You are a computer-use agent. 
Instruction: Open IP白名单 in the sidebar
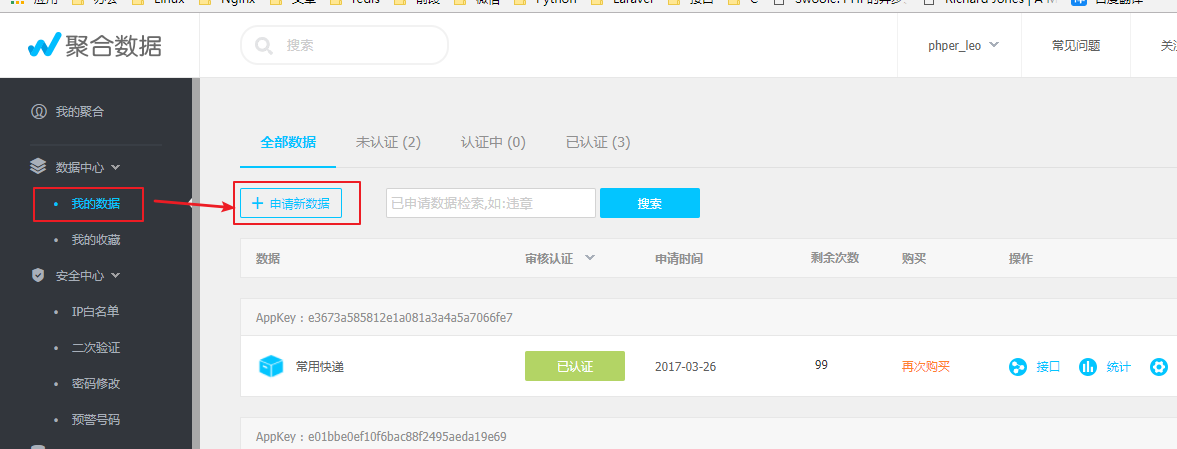click(95, 312)
